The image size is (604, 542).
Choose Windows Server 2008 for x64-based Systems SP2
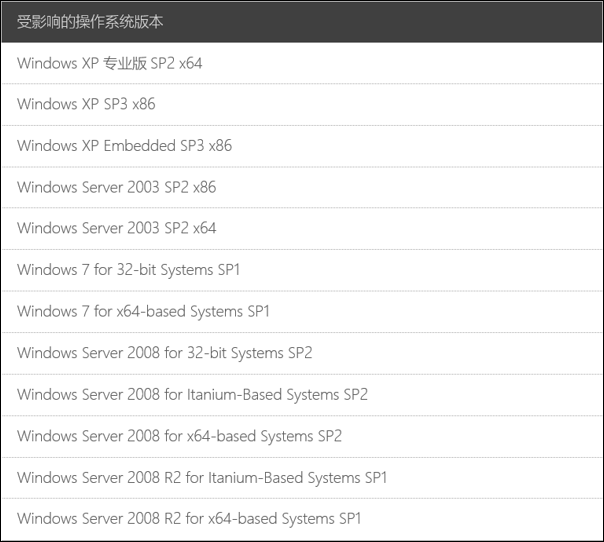coord(302,436)
